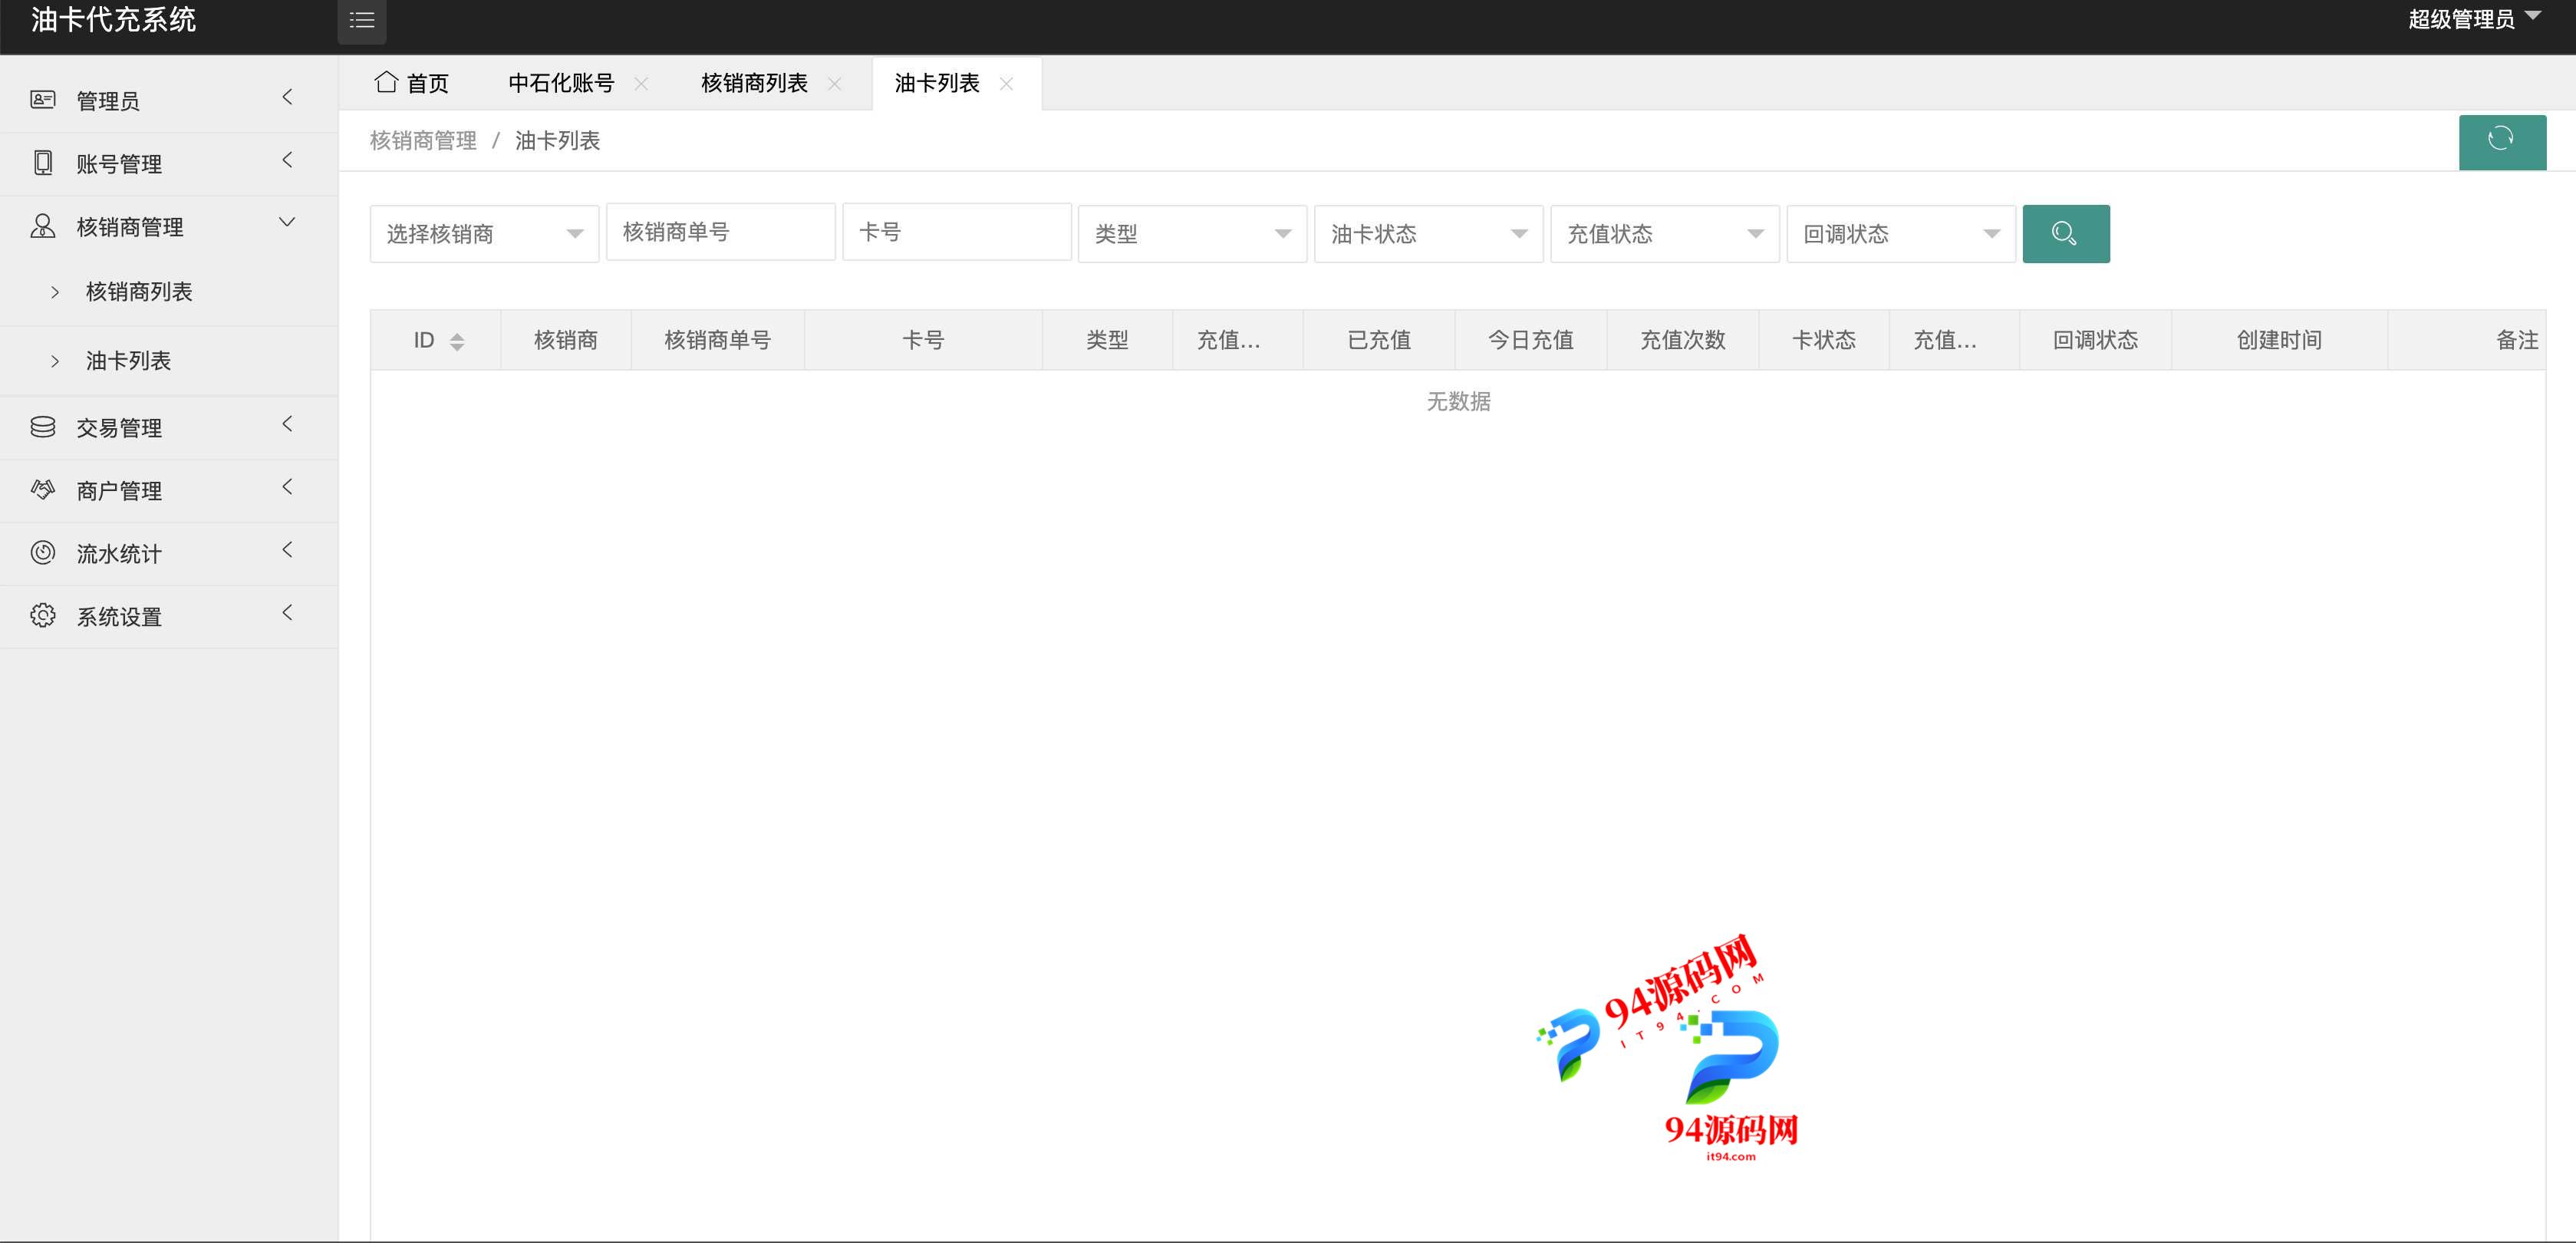Screen dimensions: 2576x1243
Task: Close the 核销商列表 tab
Action: pyautogui.click(x=834, y=84)
